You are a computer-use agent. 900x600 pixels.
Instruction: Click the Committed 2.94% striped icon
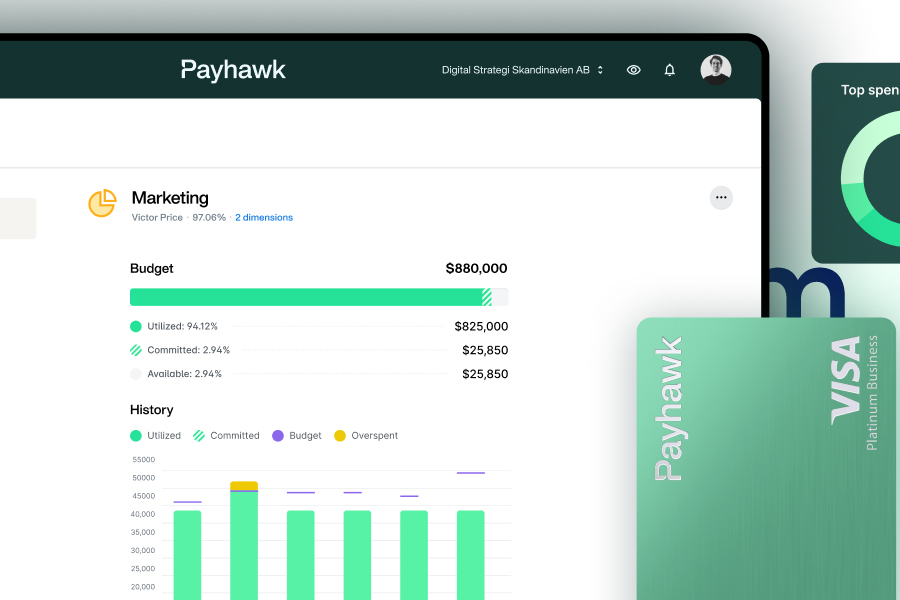(x=136, y=350)
